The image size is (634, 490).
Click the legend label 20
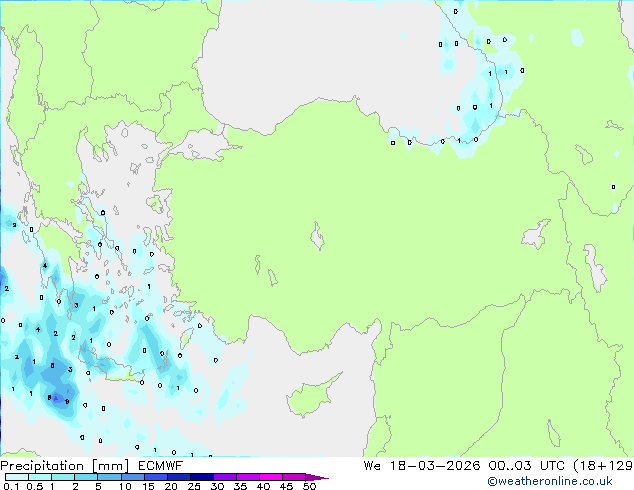pyautogui.click(x=171, y=486)
